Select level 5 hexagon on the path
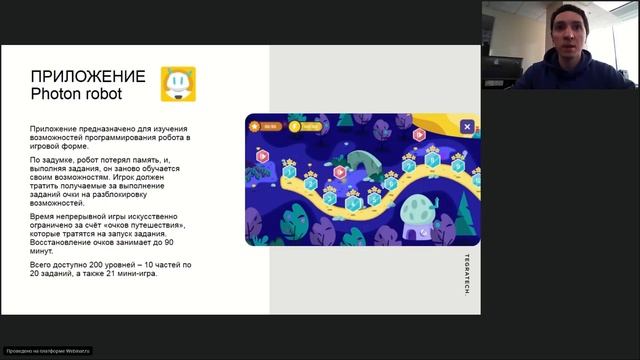 click(374, 199)
